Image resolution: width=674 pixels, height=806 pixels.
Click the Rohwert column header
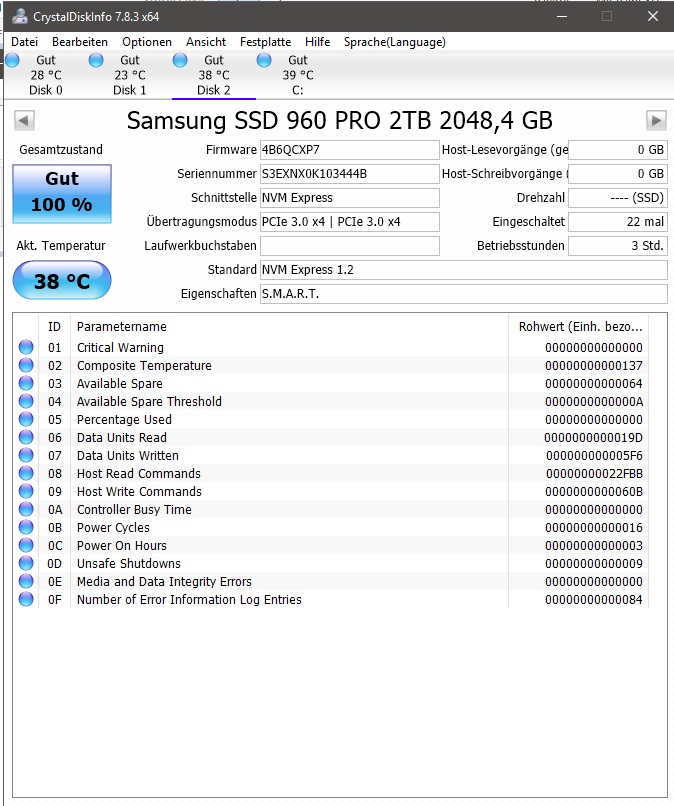tap(578, 327)
